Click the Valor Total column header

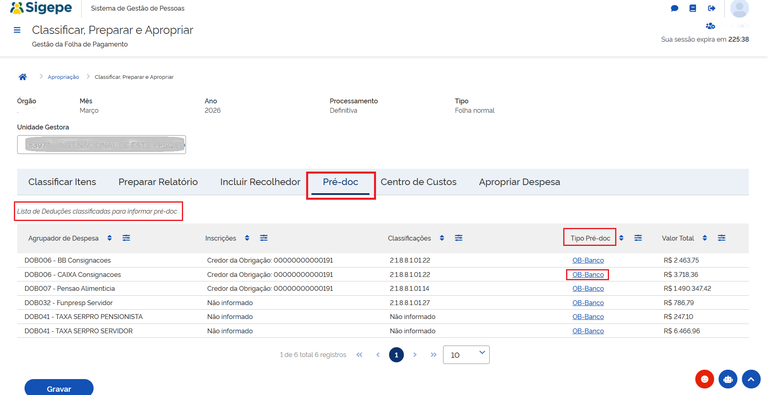pyautogui.click(x=678, y=238)
